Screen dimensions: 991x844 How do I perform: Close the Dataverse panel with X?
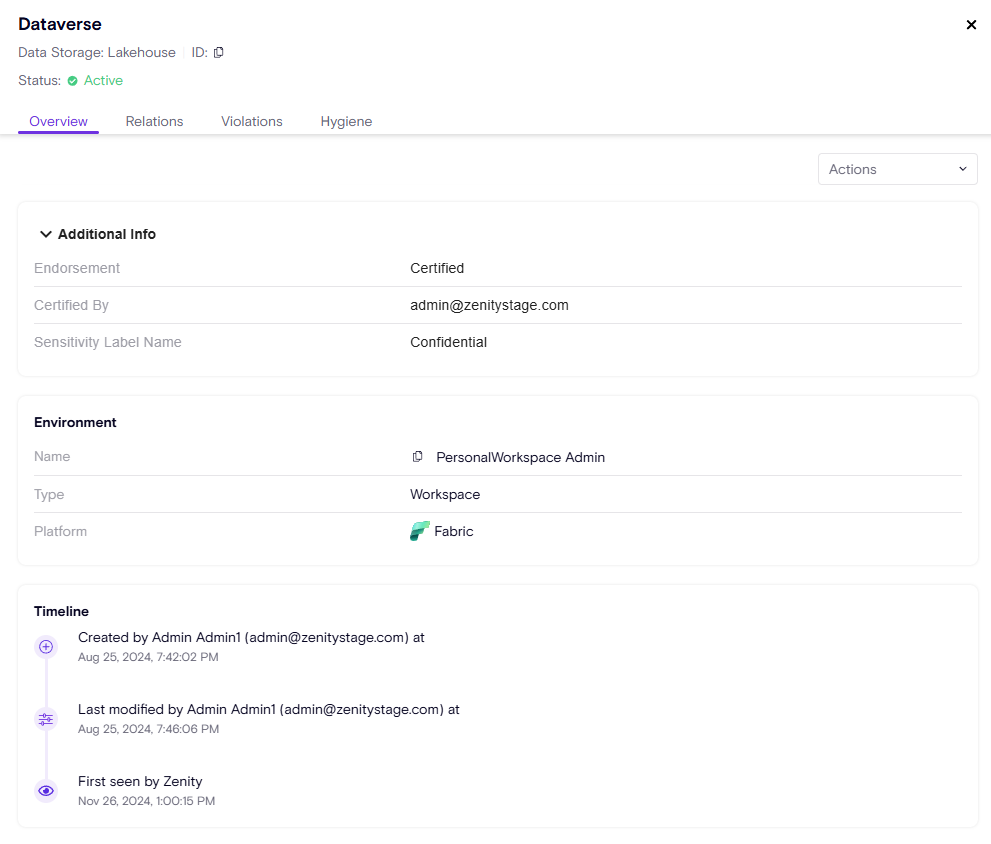pos(971,25)
